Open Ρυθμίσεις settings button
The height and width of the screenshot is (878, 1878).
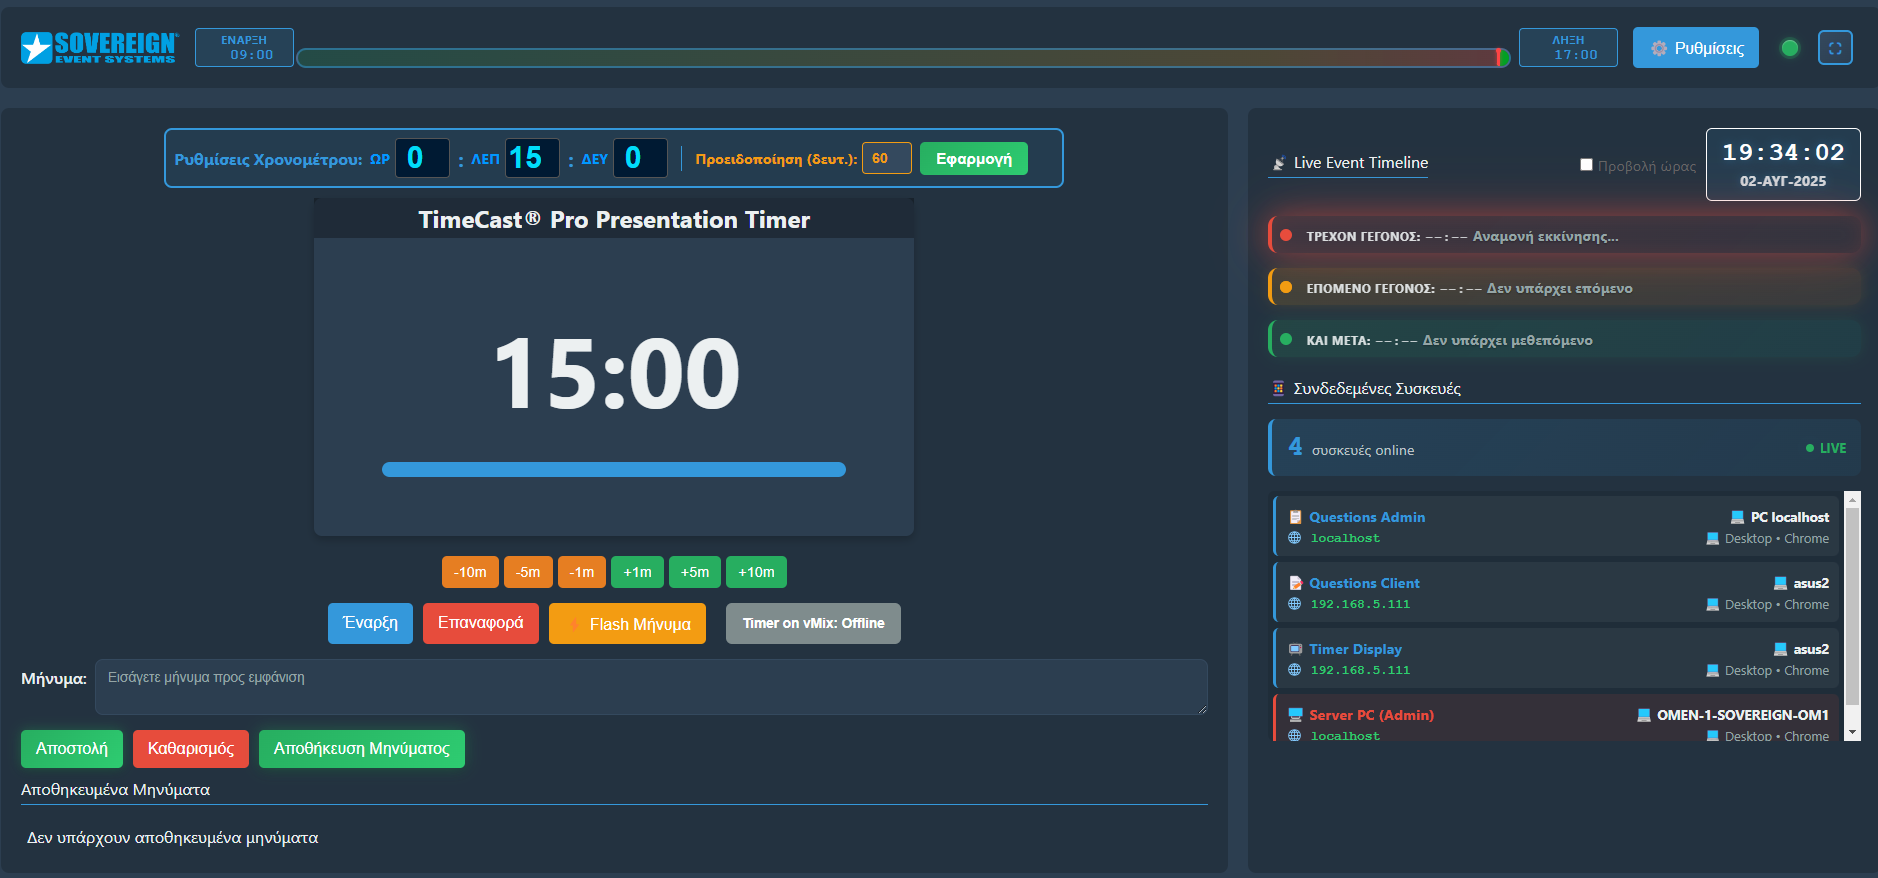(x=1695, y=48)
